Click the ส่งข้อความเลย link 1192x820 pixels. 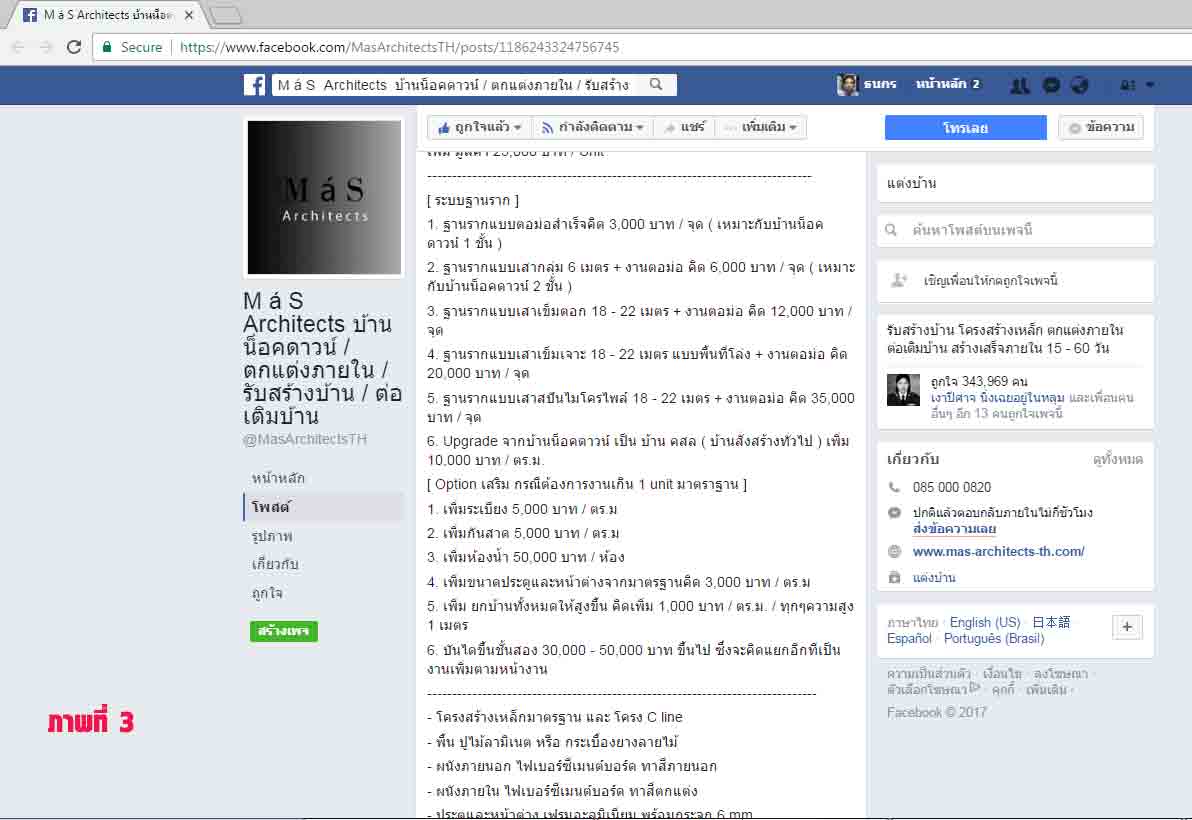click(x=954, y=529)
